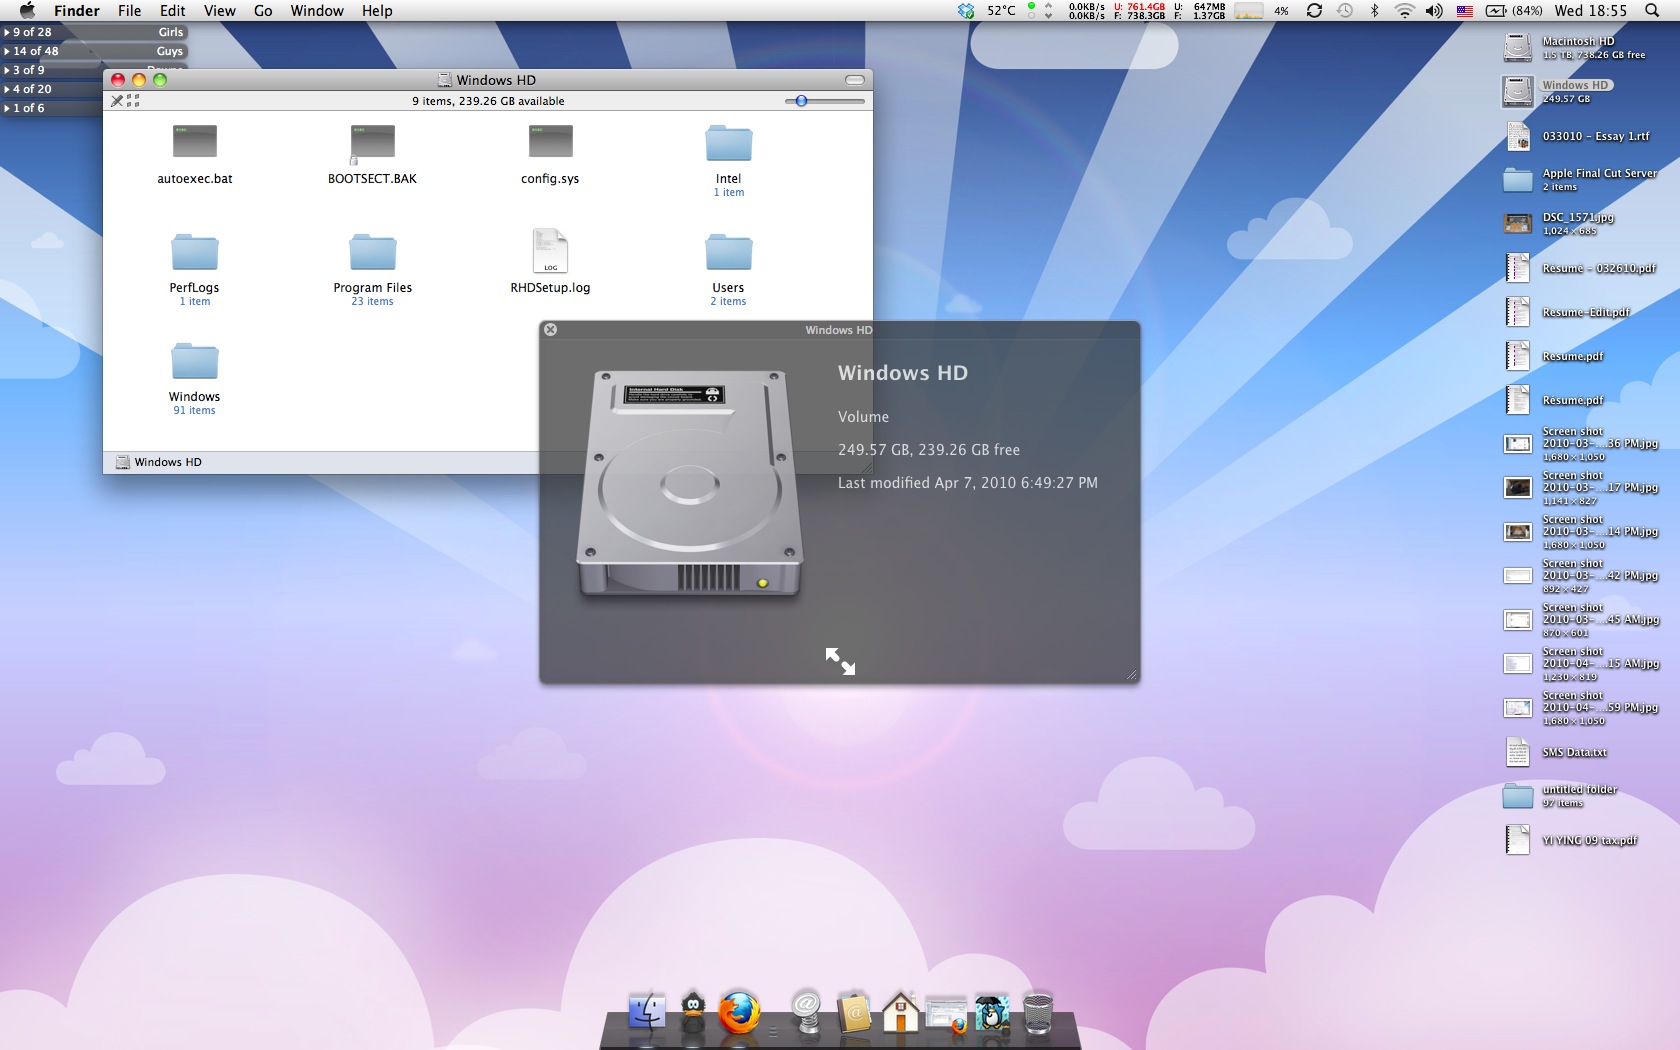Click the battery 84% status item
The image size is (1680, 1050).
(1514, 11)
